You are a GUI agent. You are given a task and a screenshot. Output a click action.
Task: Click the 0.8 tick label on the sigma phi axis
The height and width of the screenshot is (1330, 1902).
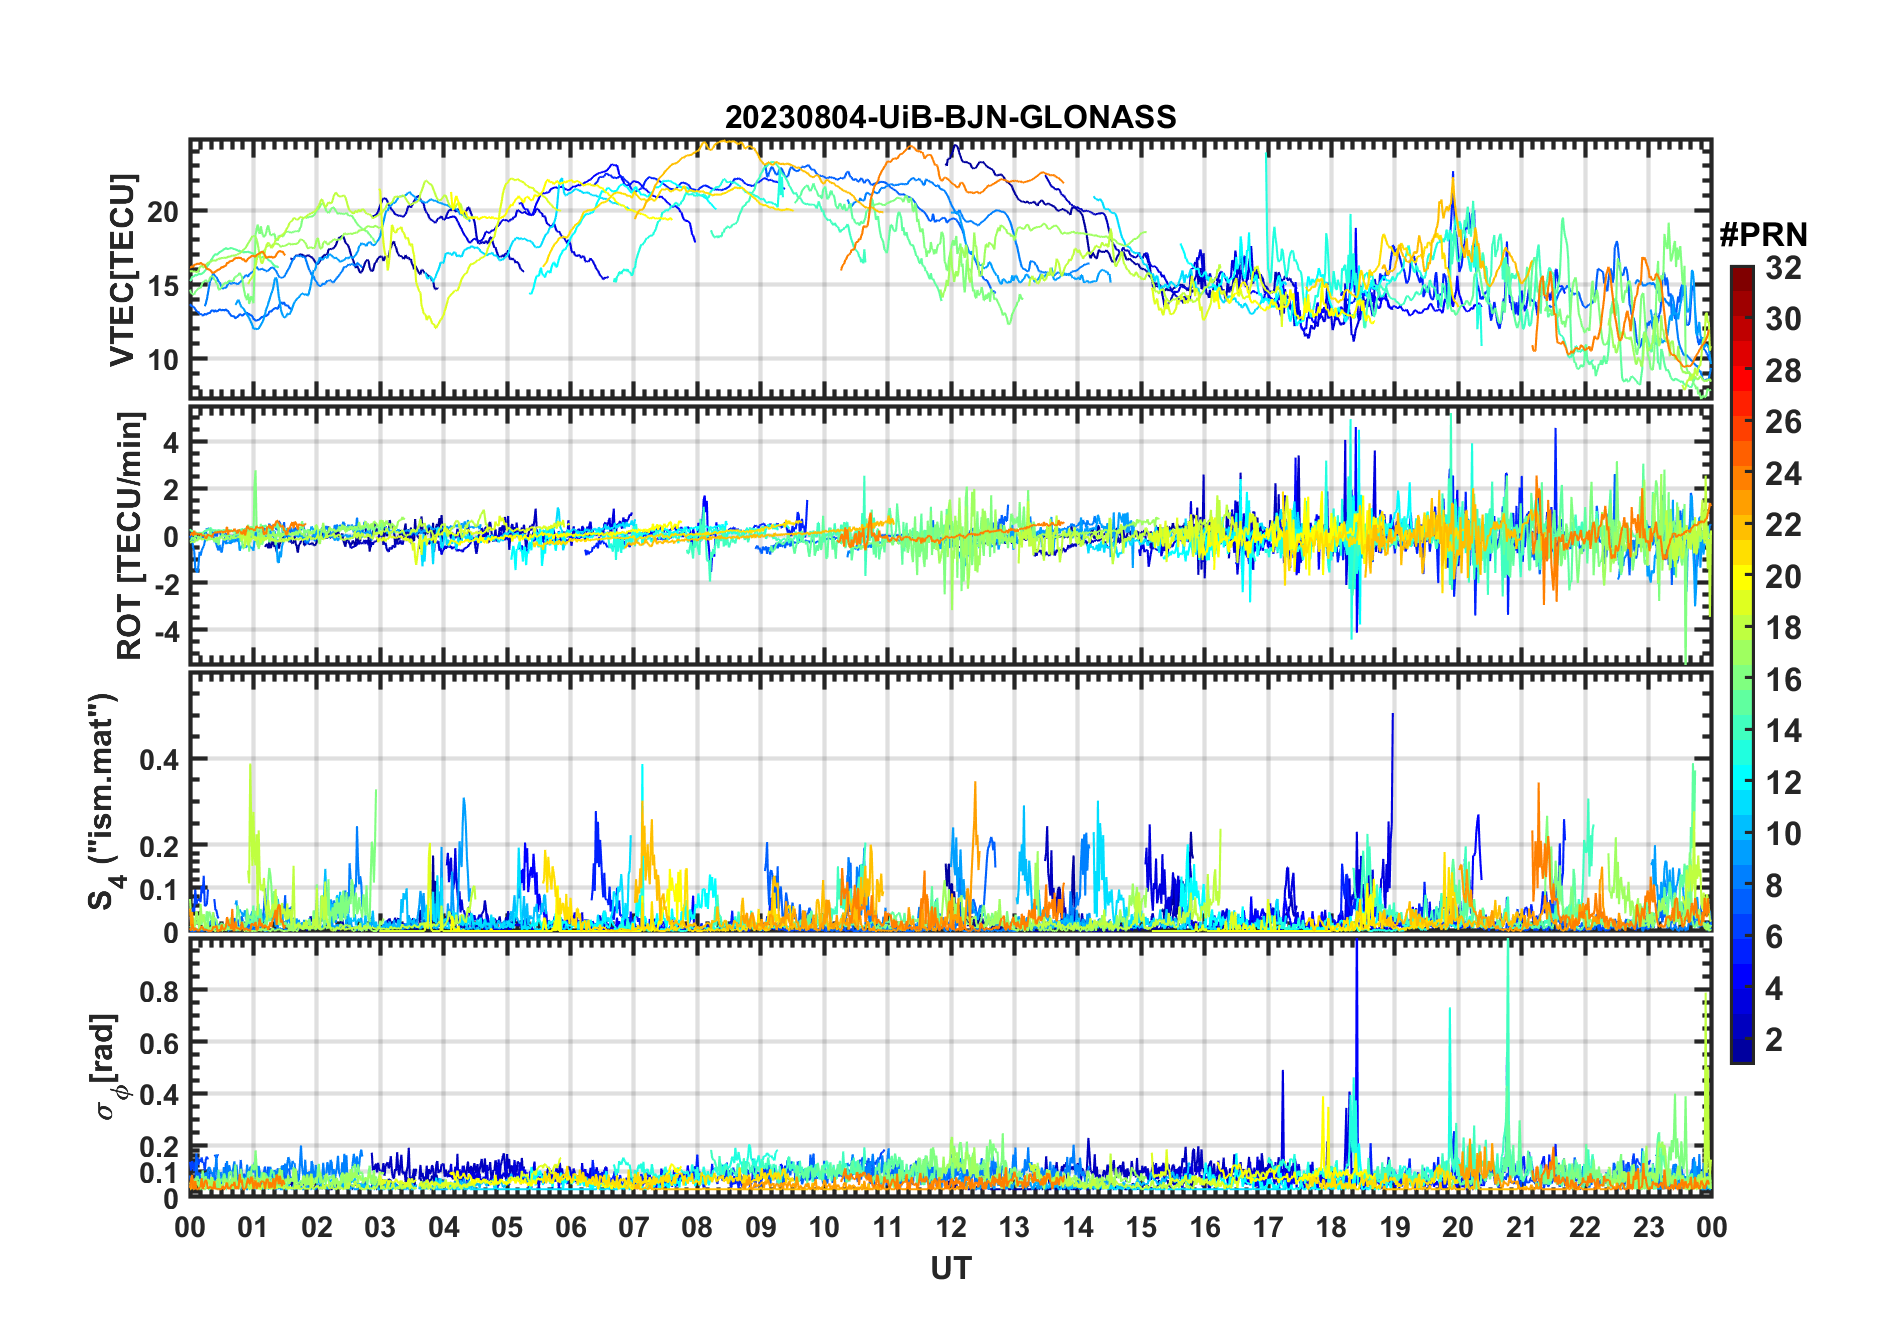point(159,991)
